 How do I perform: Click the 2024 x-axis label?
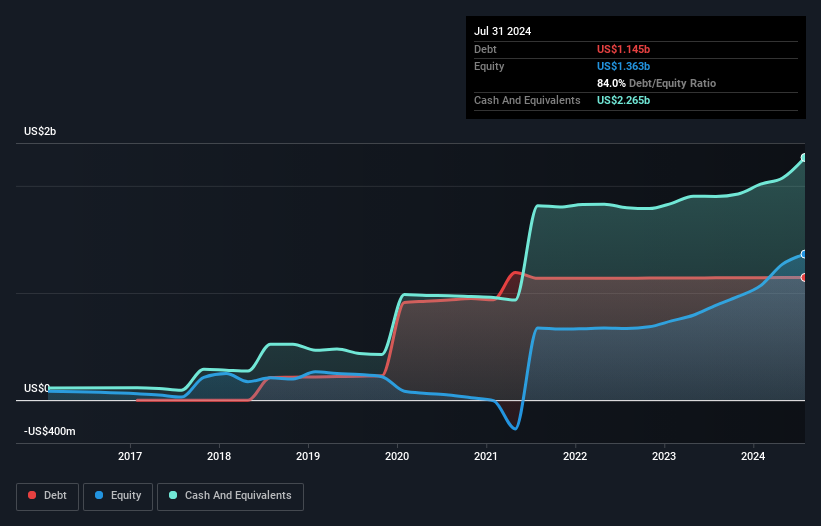click(753, 456)
